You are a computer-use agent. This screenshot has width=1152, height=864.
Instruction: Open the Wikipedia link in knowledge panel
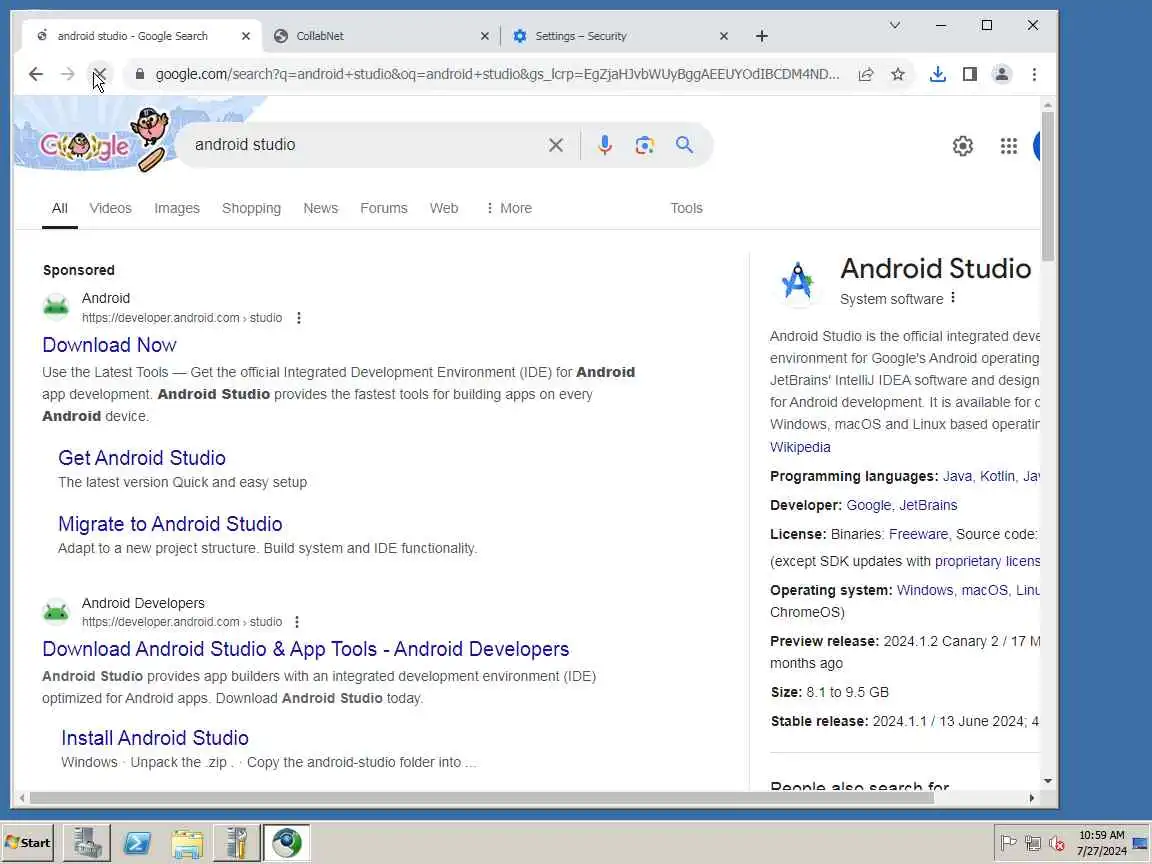click(800, 447)
